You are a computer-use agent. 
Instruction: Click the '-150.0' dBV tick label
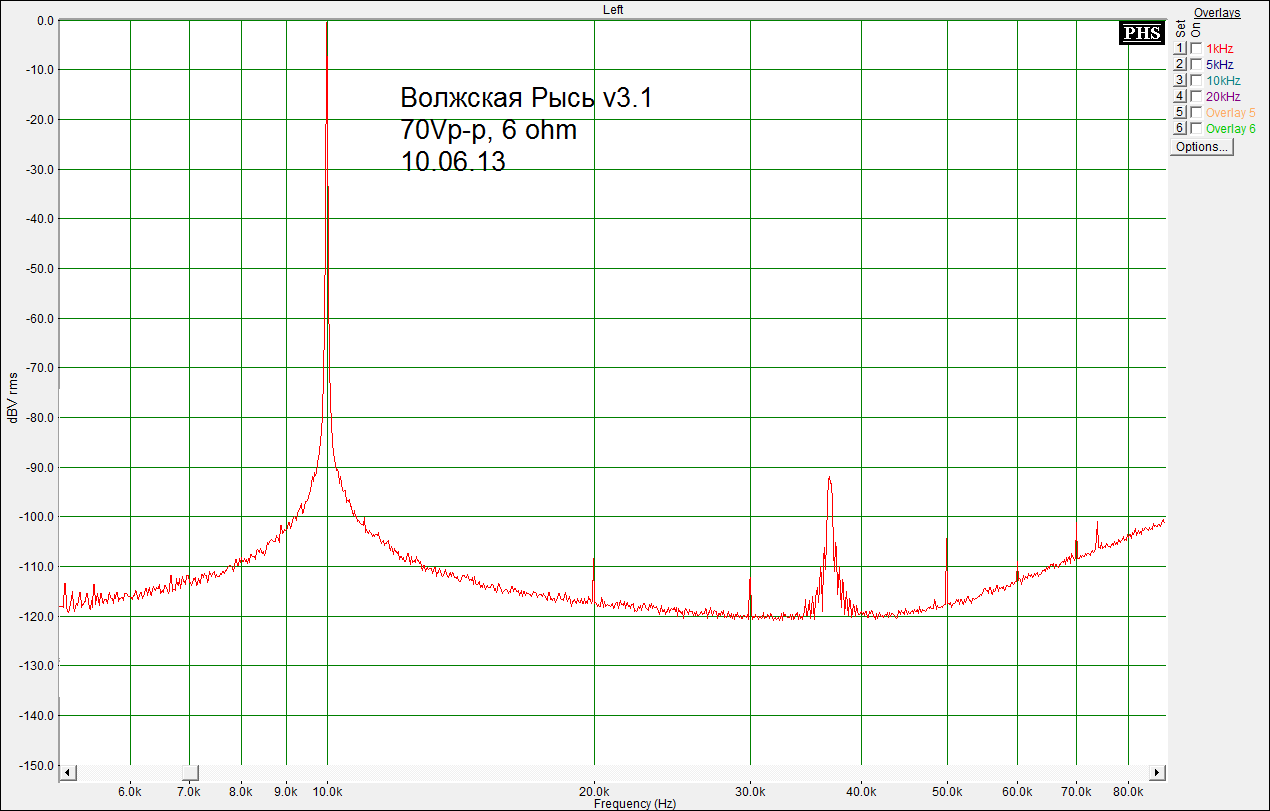(37, 766)
